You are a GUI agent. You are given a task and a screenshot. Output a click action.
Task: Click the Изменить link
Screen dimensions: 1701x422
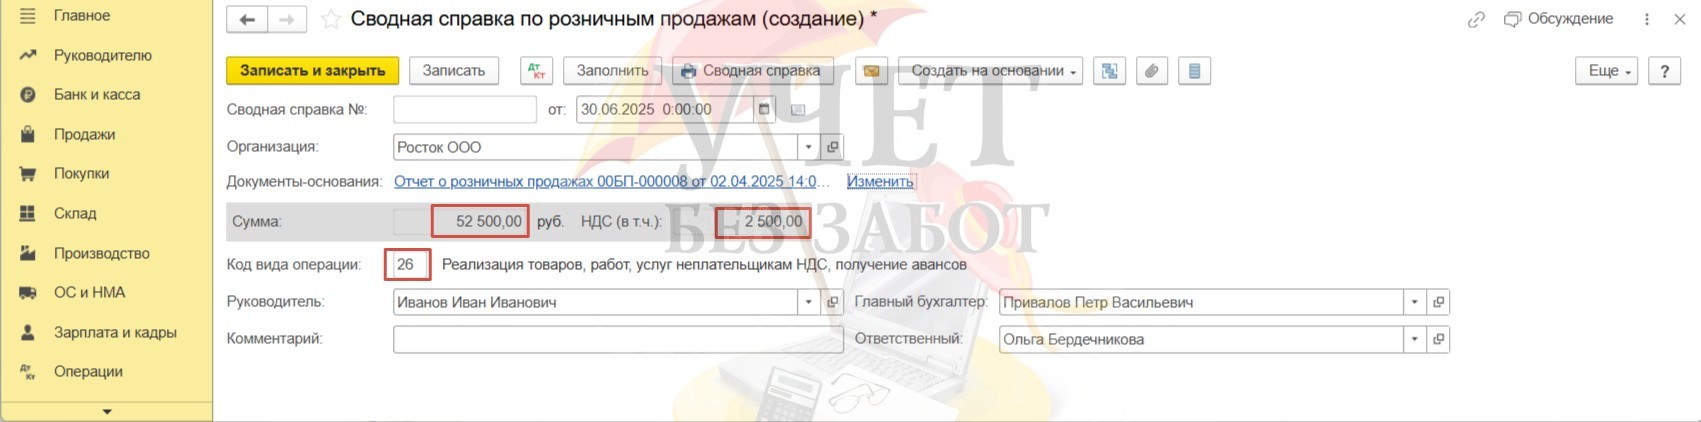click(880, 182)
